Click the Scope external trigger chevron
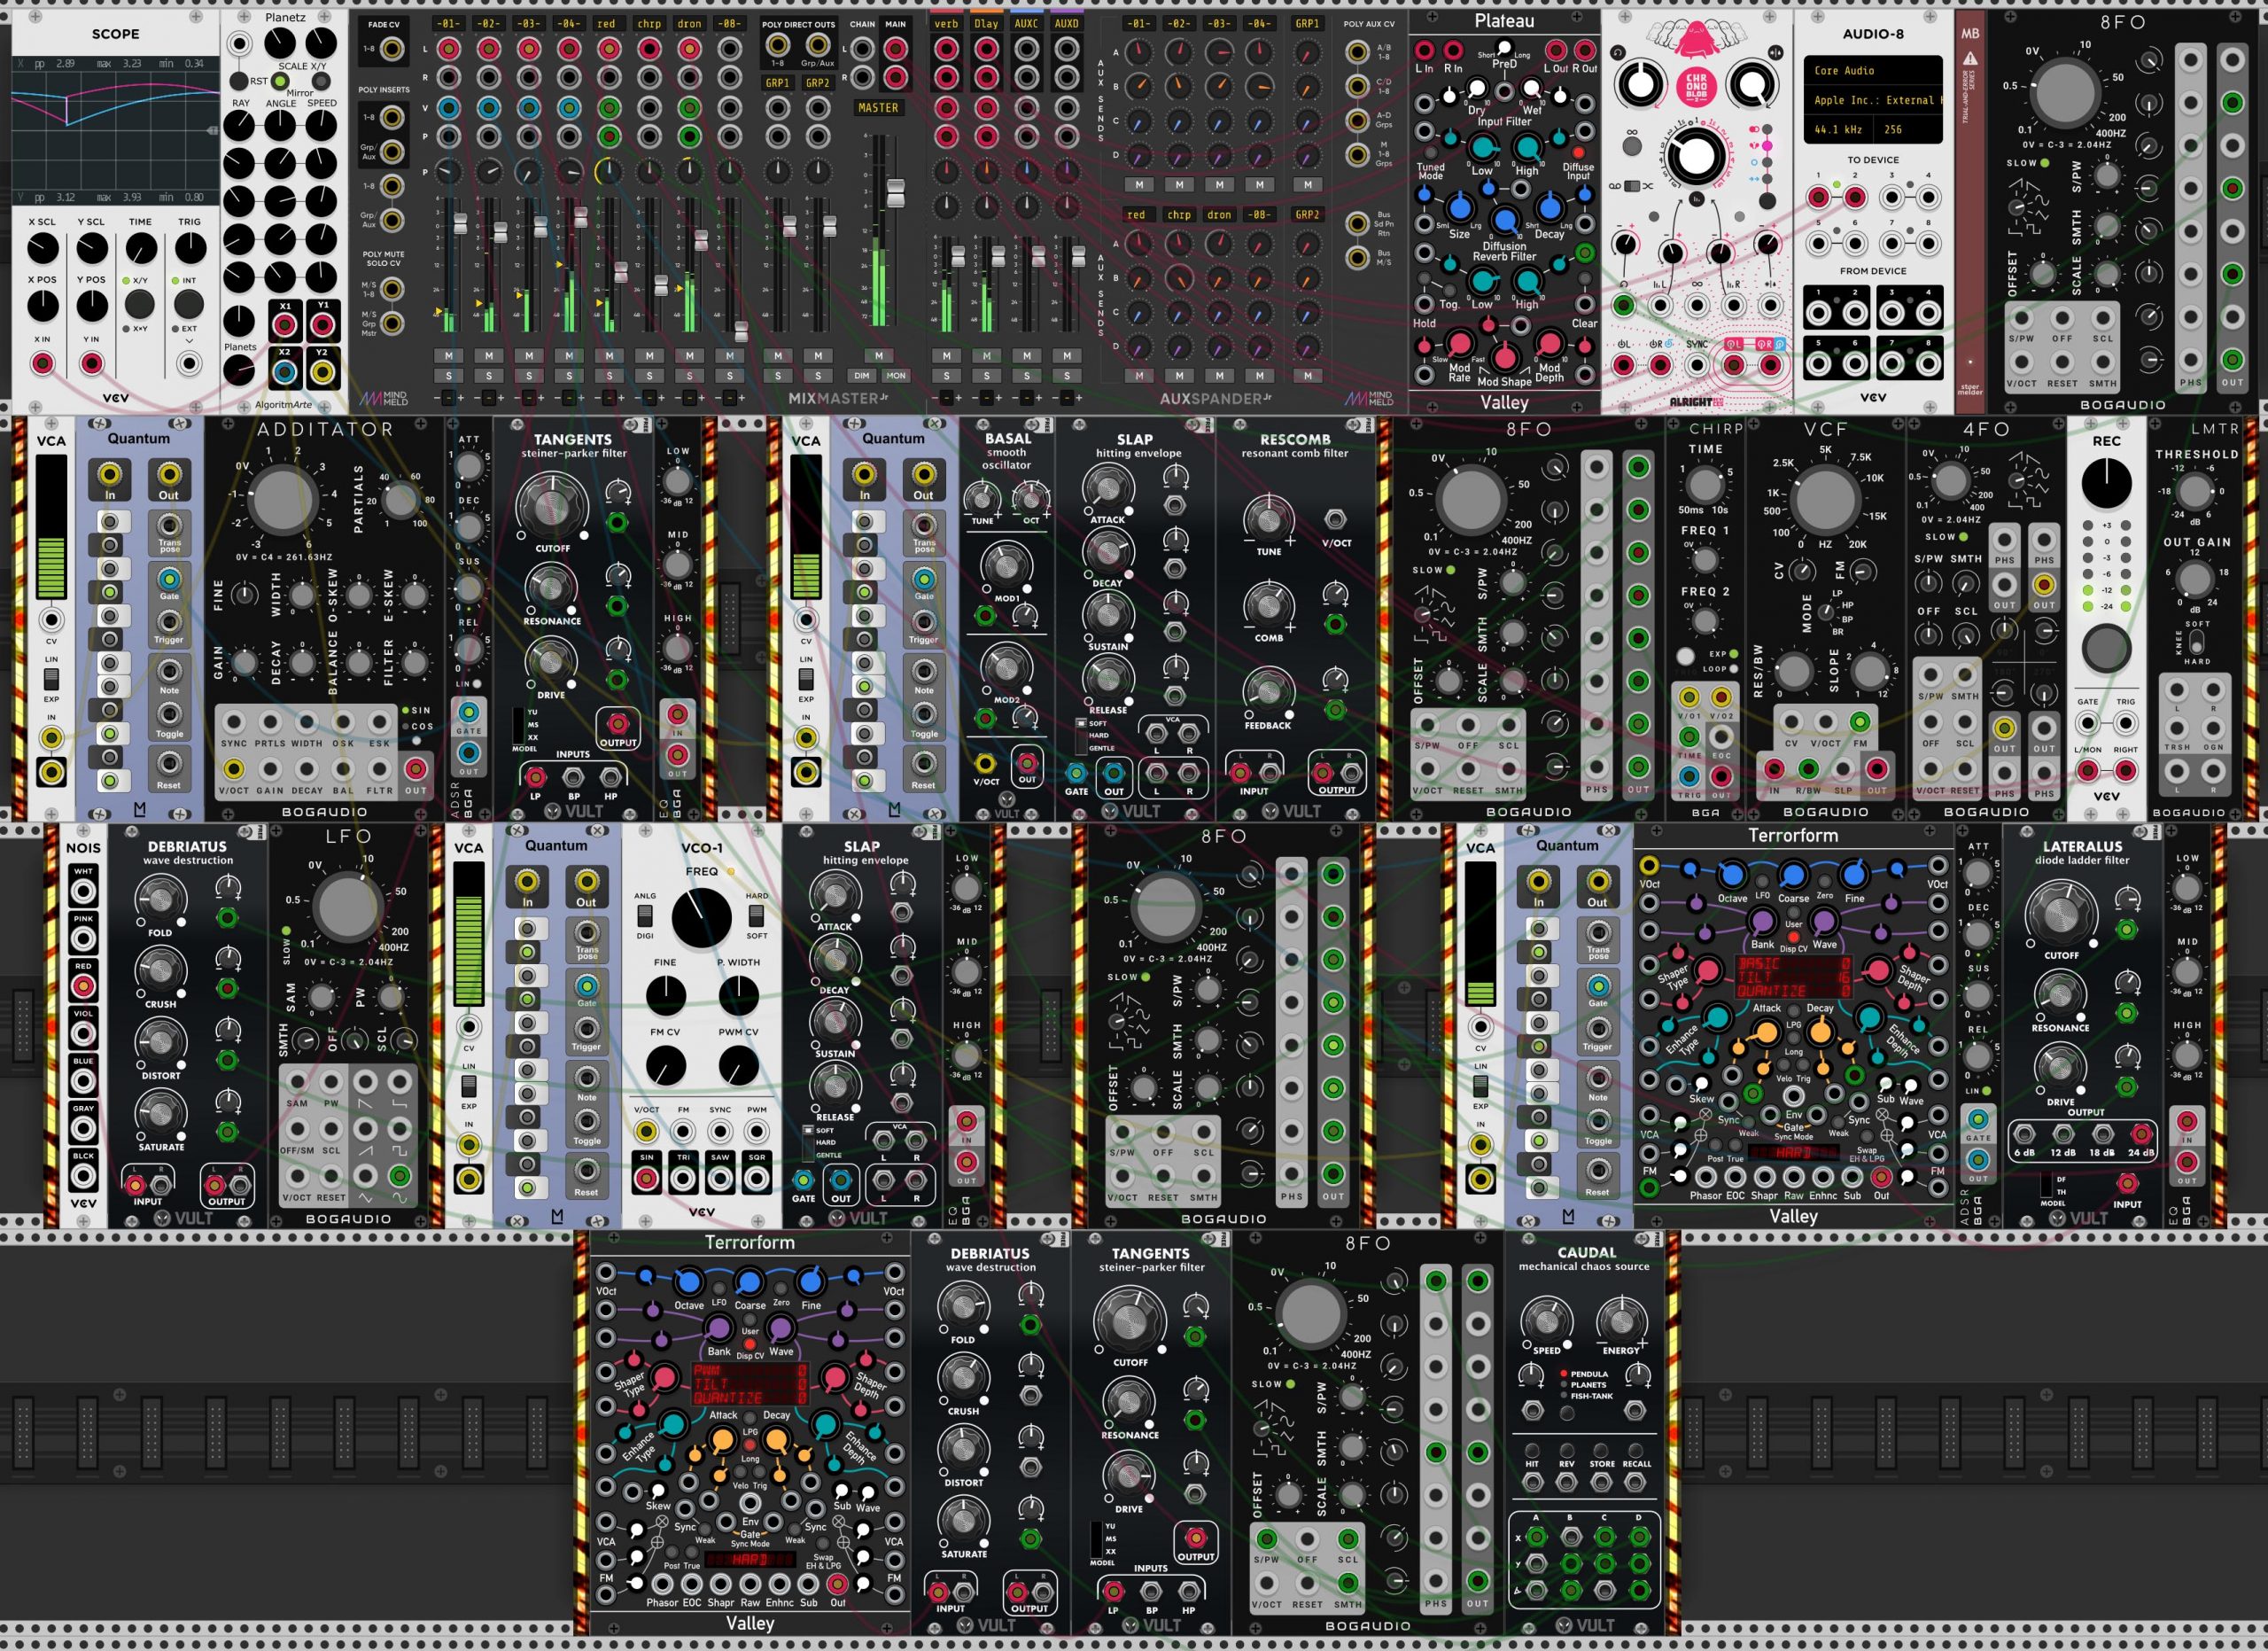Viewport: 2268px width, 1651px height. coord(189,341)
